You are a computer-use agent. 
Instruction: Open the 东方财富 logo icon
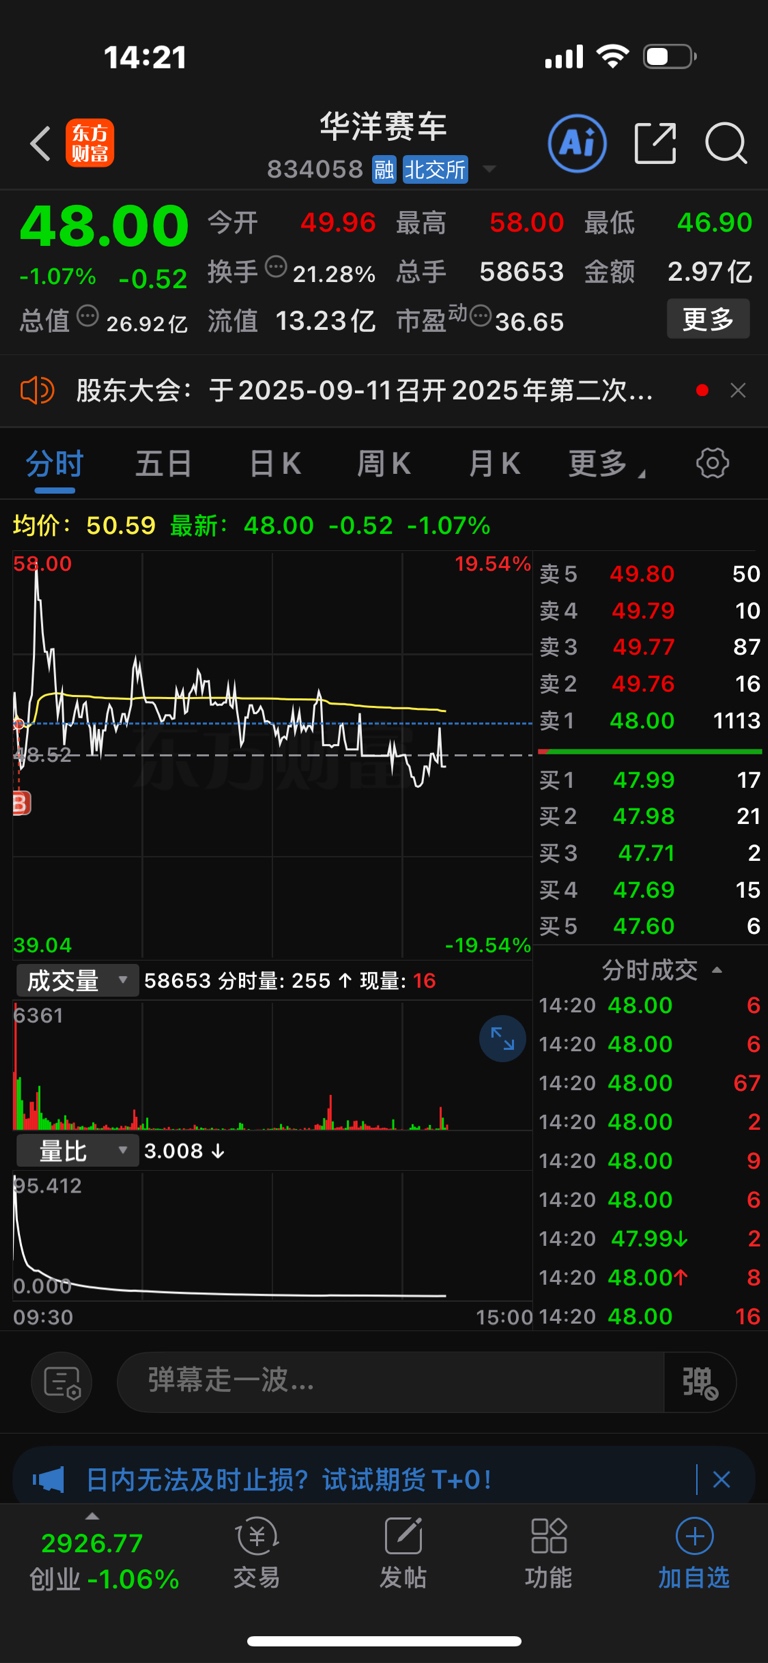click(x=90, y=143)
